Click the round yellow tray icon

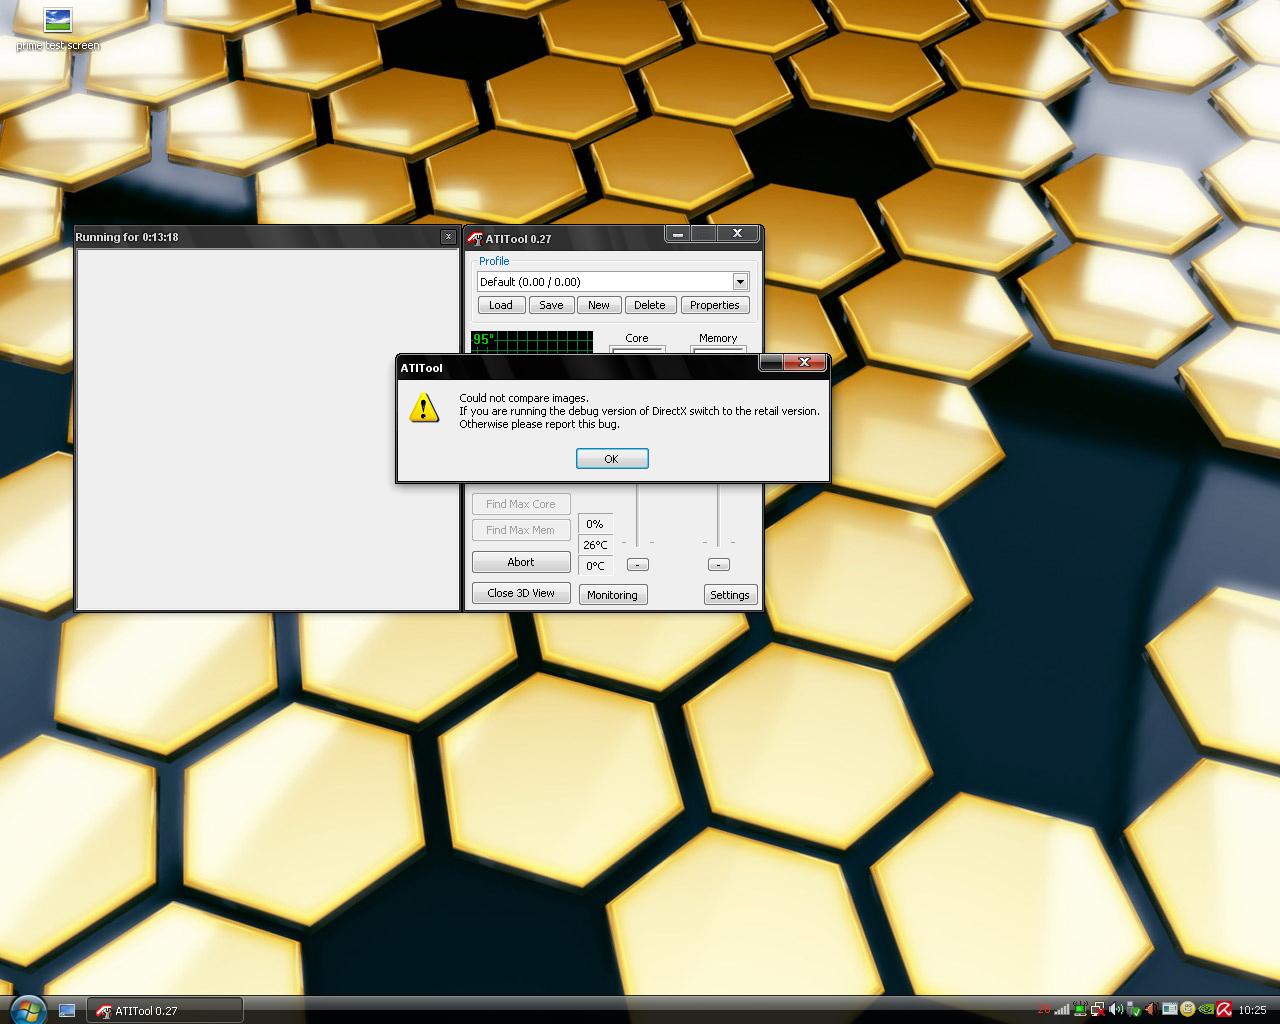1188,1010
